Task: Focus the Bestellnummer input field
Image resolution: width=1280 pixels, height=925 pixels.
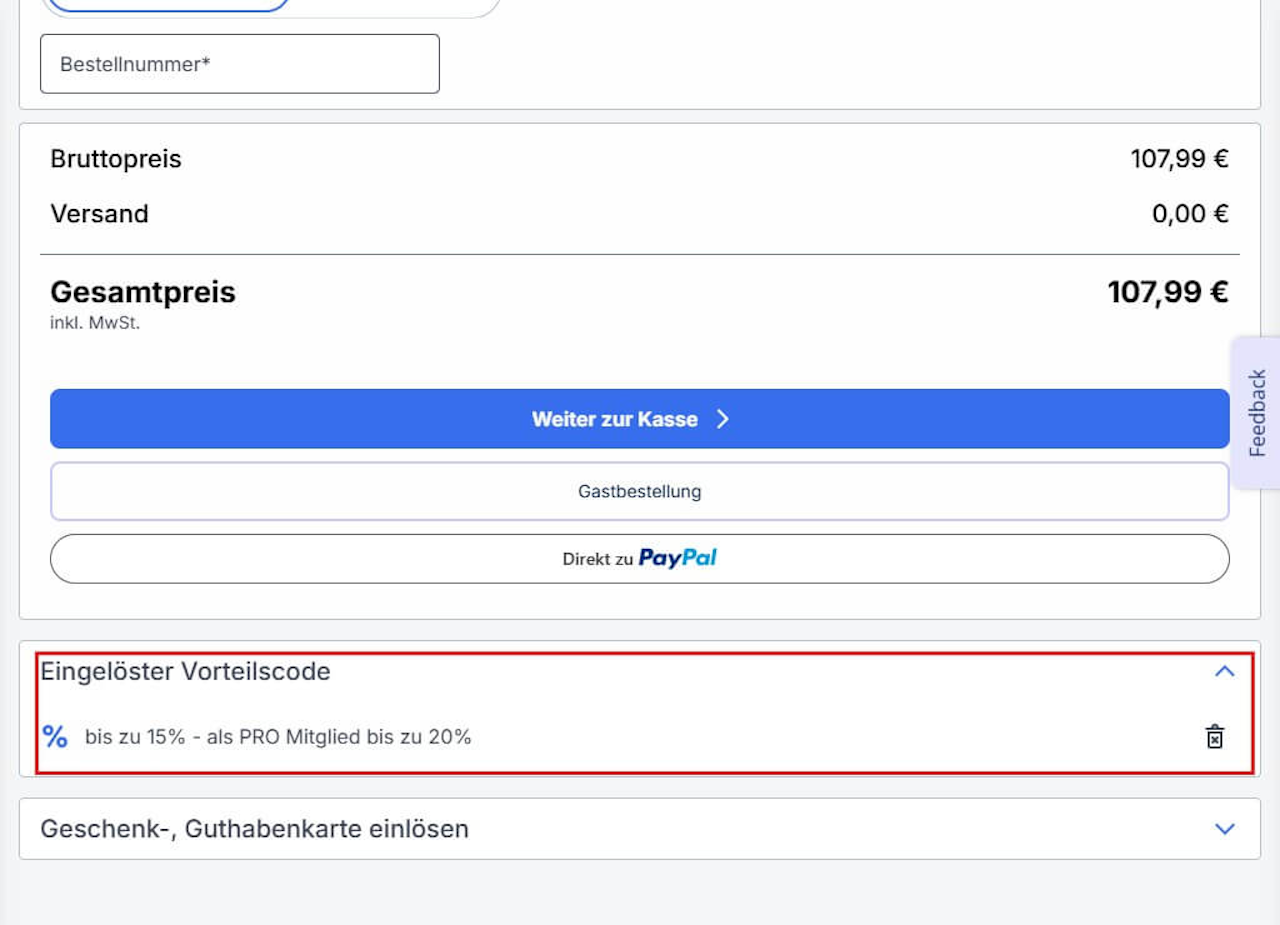Action: pos(240,64)
